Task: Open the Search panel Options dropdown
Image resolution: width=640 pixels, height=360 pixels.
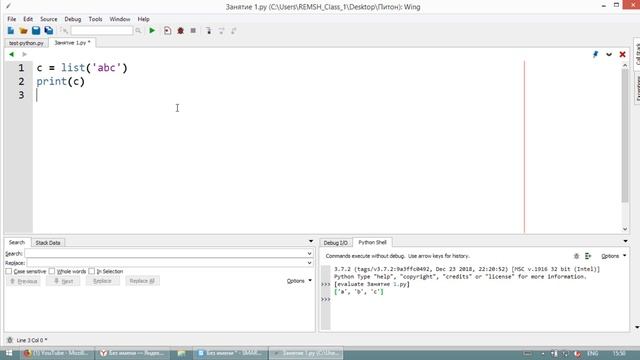Action: (299, 281)
